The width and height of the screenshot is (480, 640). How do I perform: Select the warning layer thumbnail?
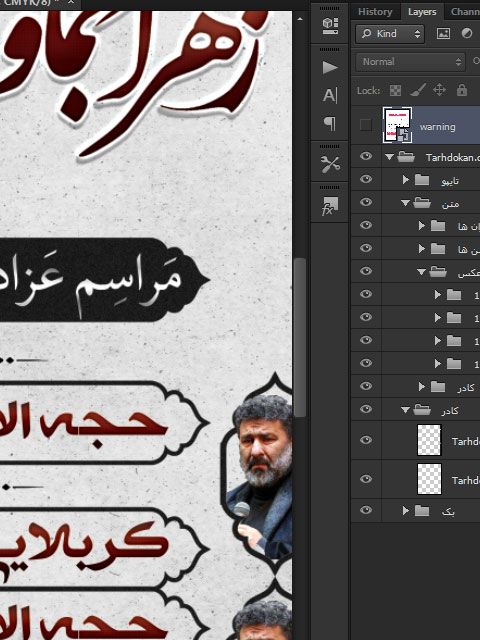[397, 125]
